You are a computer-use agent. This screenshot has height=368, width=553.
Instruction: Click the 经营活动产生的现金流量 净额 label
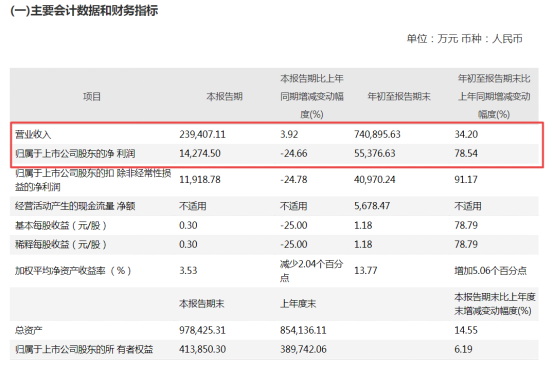pos(75,206)
